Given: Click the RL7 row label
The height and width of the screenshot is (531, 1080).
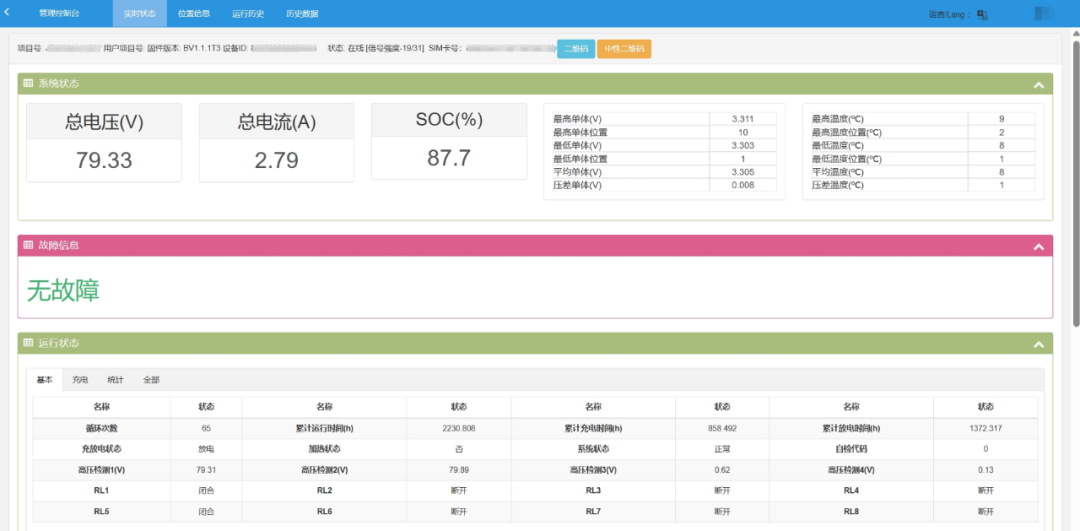Looking at the screenshot, I should click(x=593, y=512).
